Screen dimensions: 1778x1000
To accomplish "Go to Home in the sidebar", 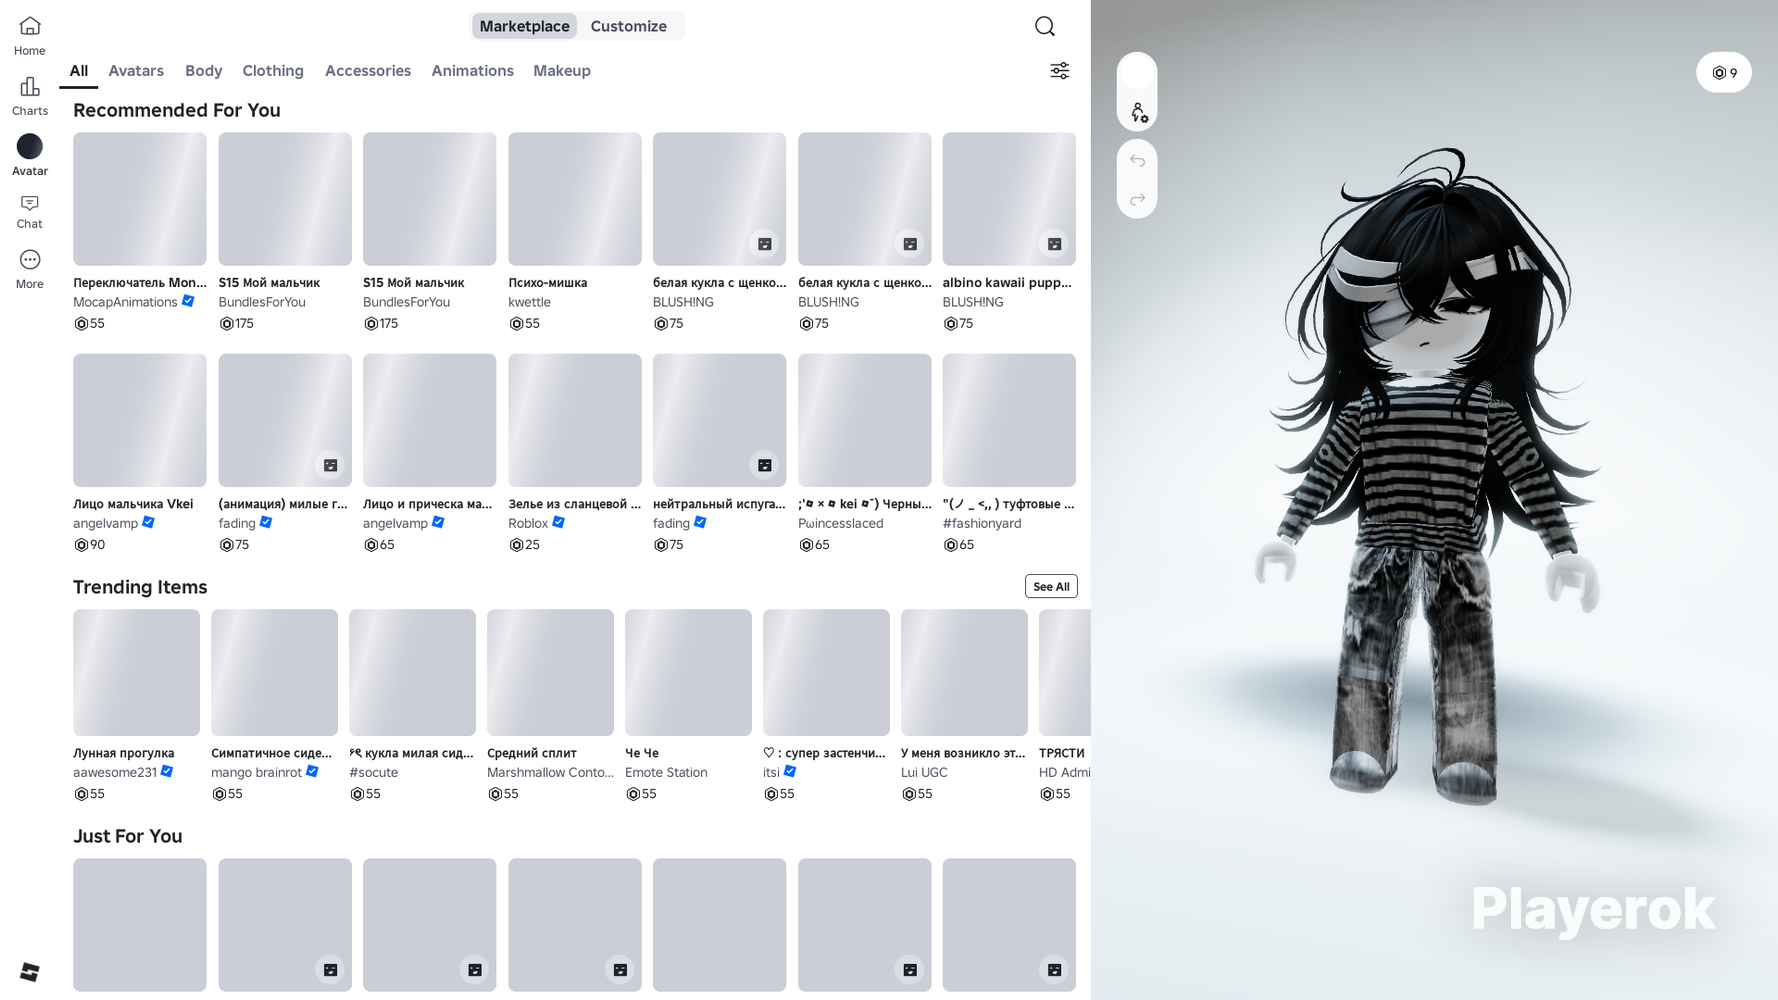I will [30, 36].
